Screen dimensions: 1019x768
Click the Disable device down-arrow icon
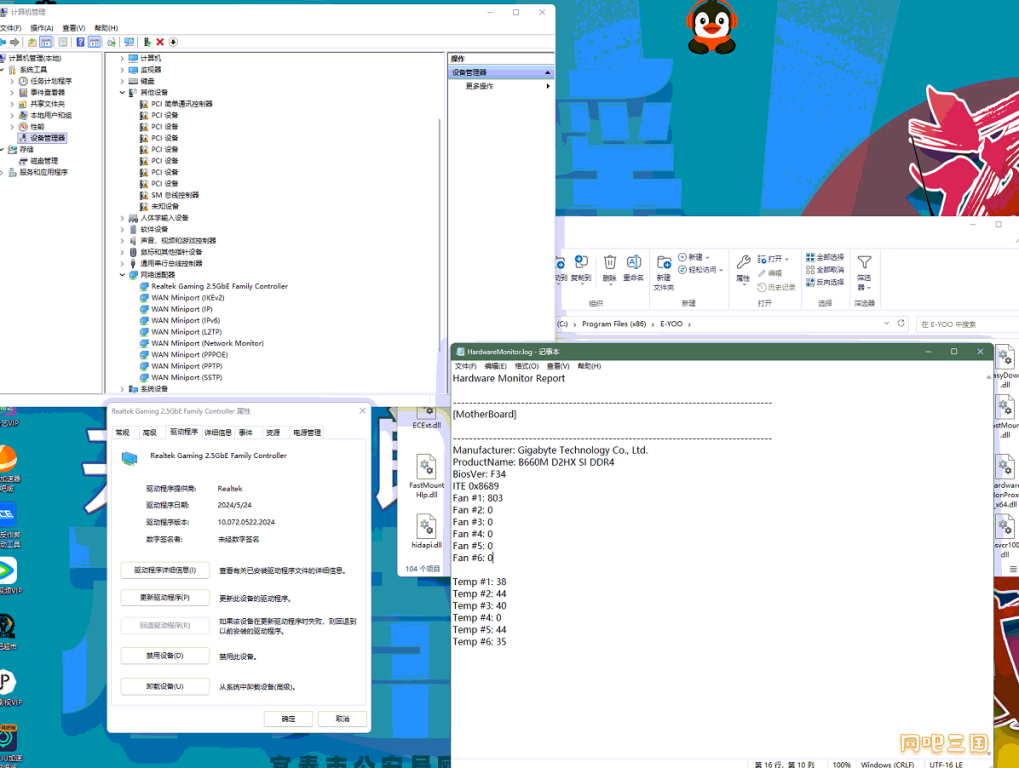pyautogui.click(x=173, y=42)
